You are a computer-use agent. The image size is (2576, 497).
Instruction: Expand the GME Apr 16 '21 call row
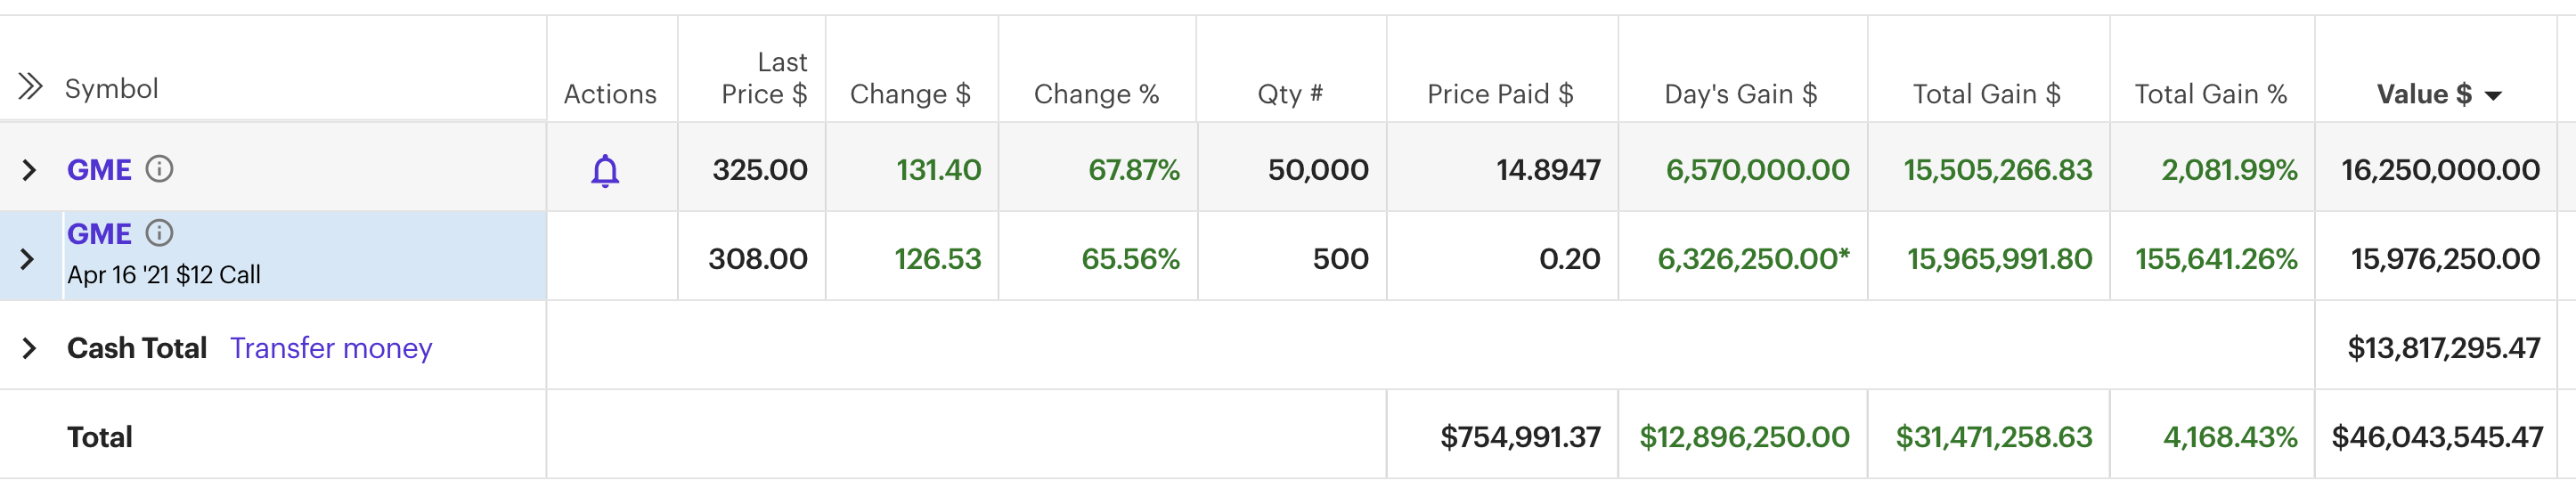[28, 259]
